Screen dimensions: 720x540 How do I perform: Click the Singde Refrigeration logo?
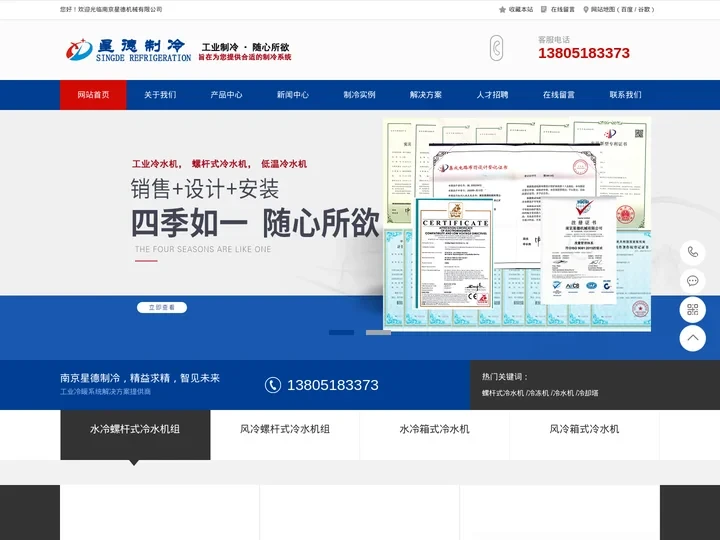click(x=128, y=51)
